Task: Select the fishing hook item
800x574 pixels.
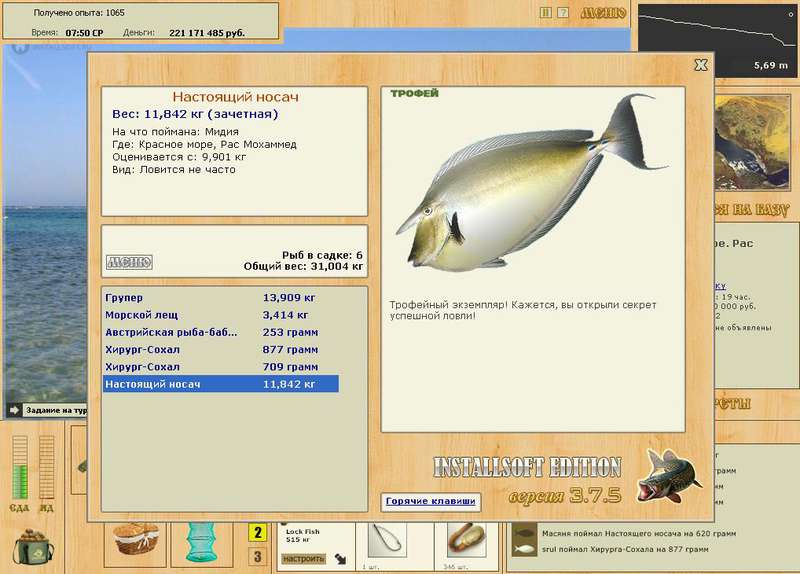Action: click(388, 540)
